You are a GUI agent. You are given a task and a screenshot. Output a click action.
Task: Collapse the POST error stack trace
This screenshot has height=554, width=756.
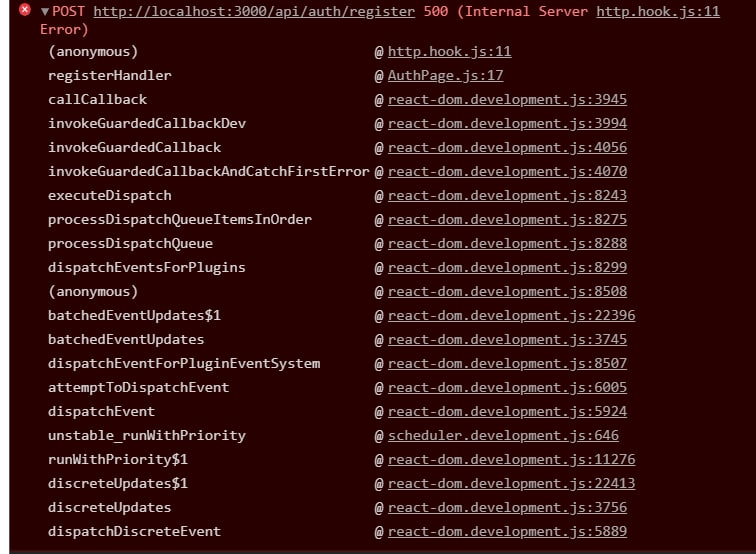(44, 12)
